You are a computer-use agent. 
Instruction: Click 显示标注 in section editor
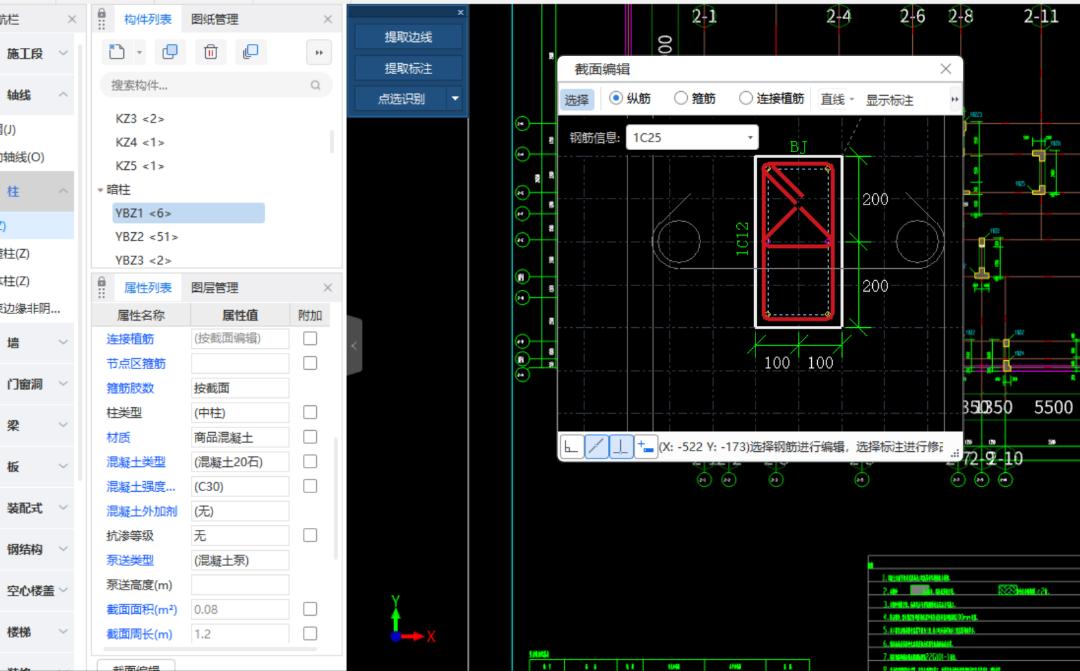pos(889,99)
